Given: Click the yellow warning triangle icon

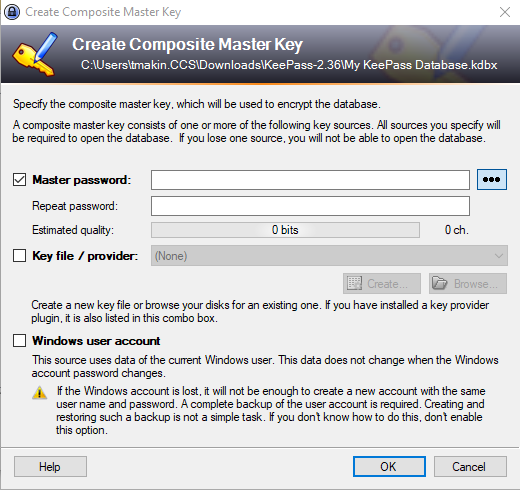Looking at the screenshot, I should click(x=39, y=392).
